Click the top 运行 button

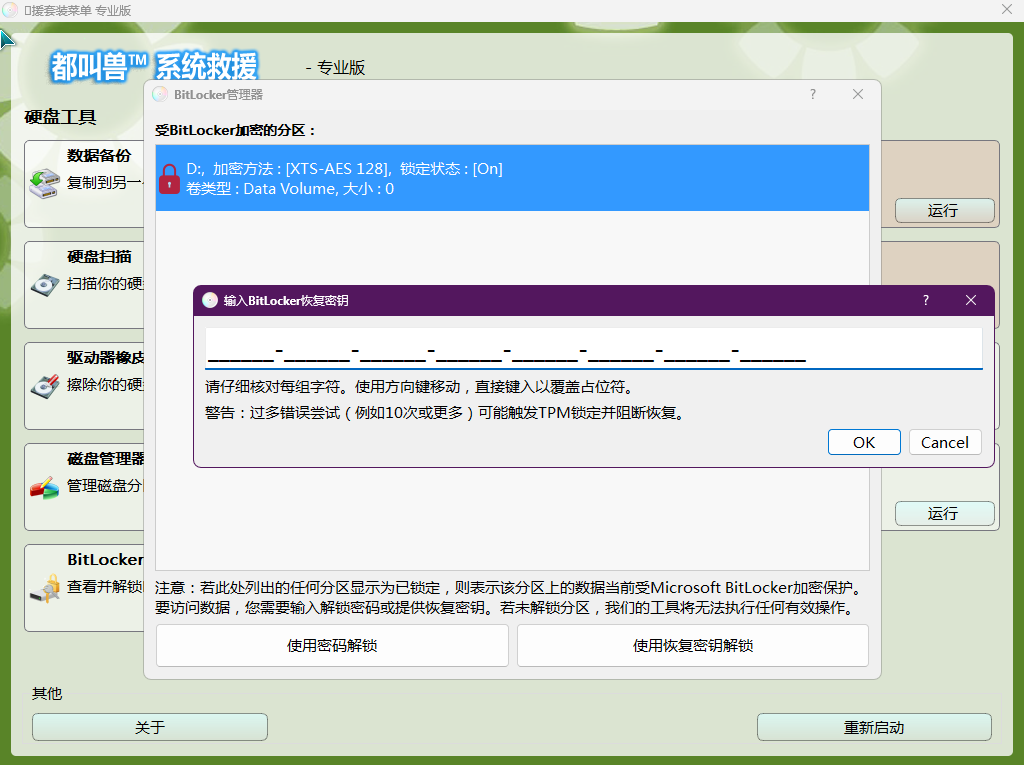pyautogui.click(x=944, y=210)
